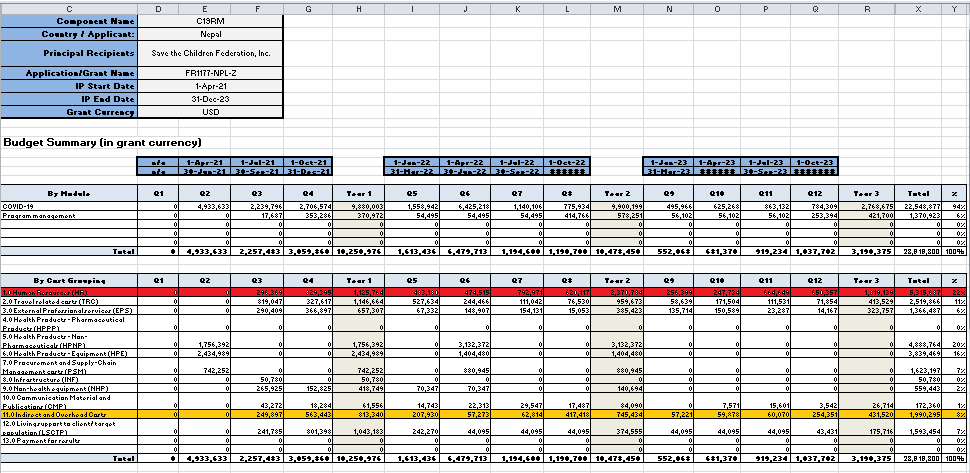Click '8.0 Infrastructure (INF)' row label
This screenshot has width=970, height=473.
click(x=68, y=378)
